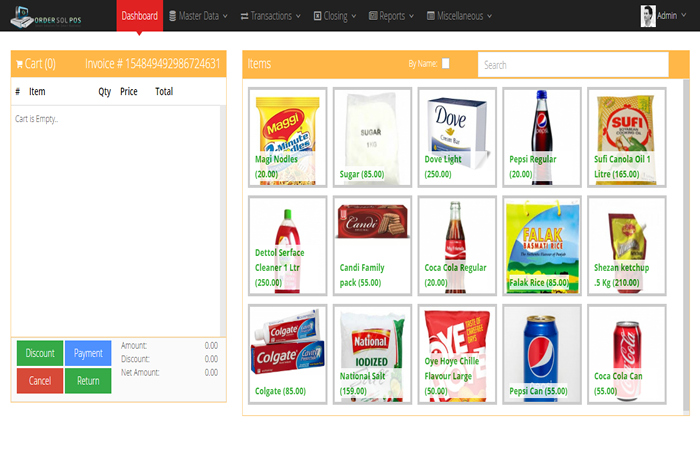Viewport: 700px width, 467px height.
Task: Click the Qty column header
Action: click(104, 92)
